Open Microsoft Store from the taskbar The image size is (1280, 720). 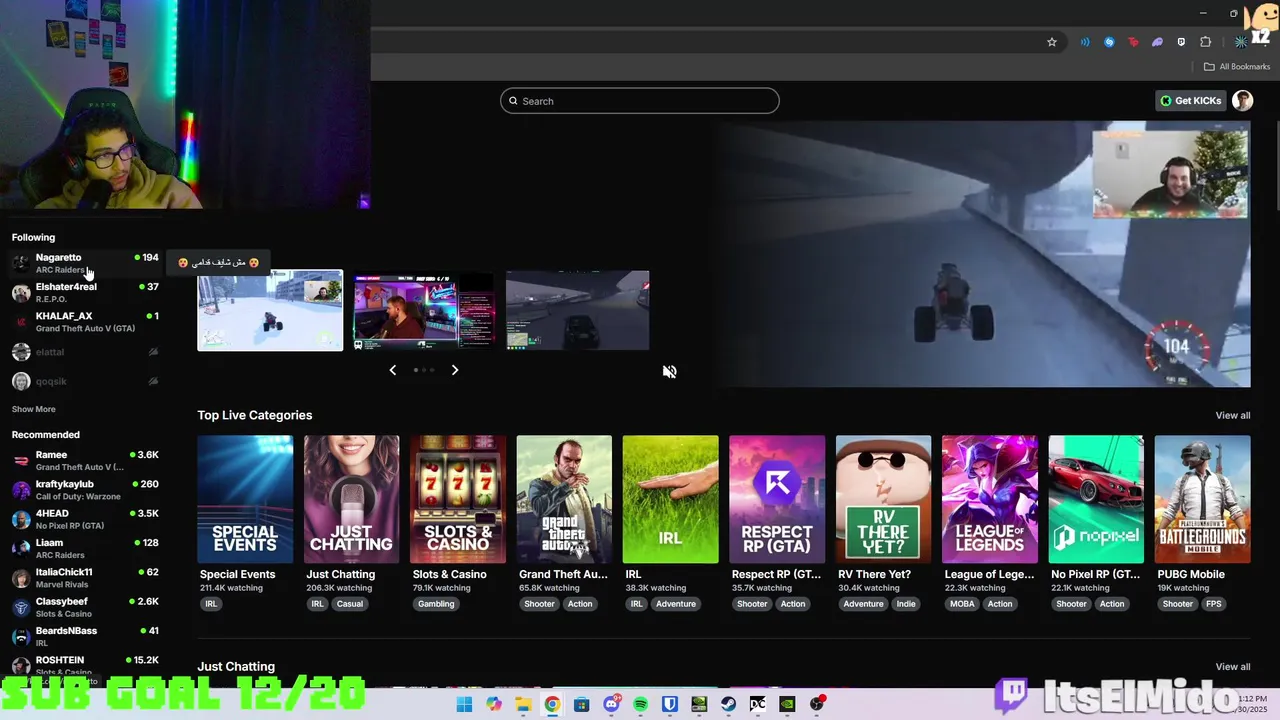pos(582,704)
